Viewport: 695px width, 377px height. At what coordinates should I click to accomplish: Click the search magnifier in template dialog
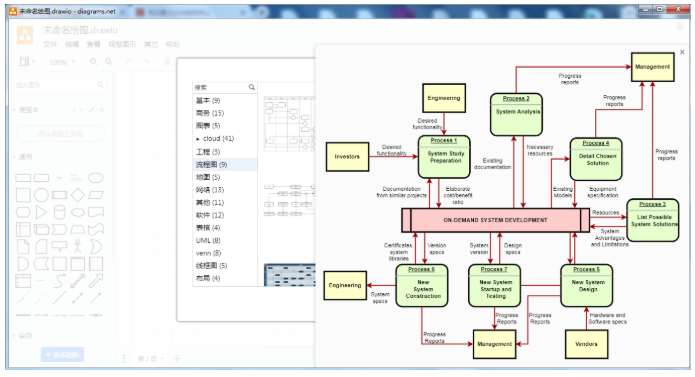point(252,87)
